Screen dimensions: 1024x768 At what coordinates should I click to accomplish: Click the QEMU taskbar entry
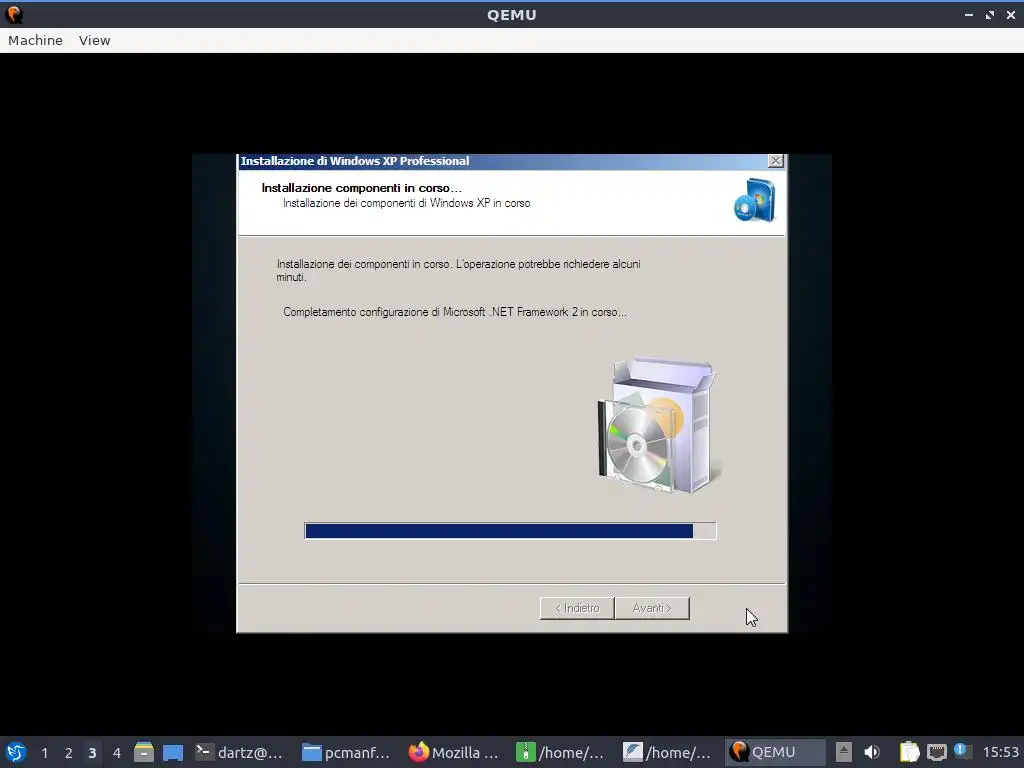775,752
